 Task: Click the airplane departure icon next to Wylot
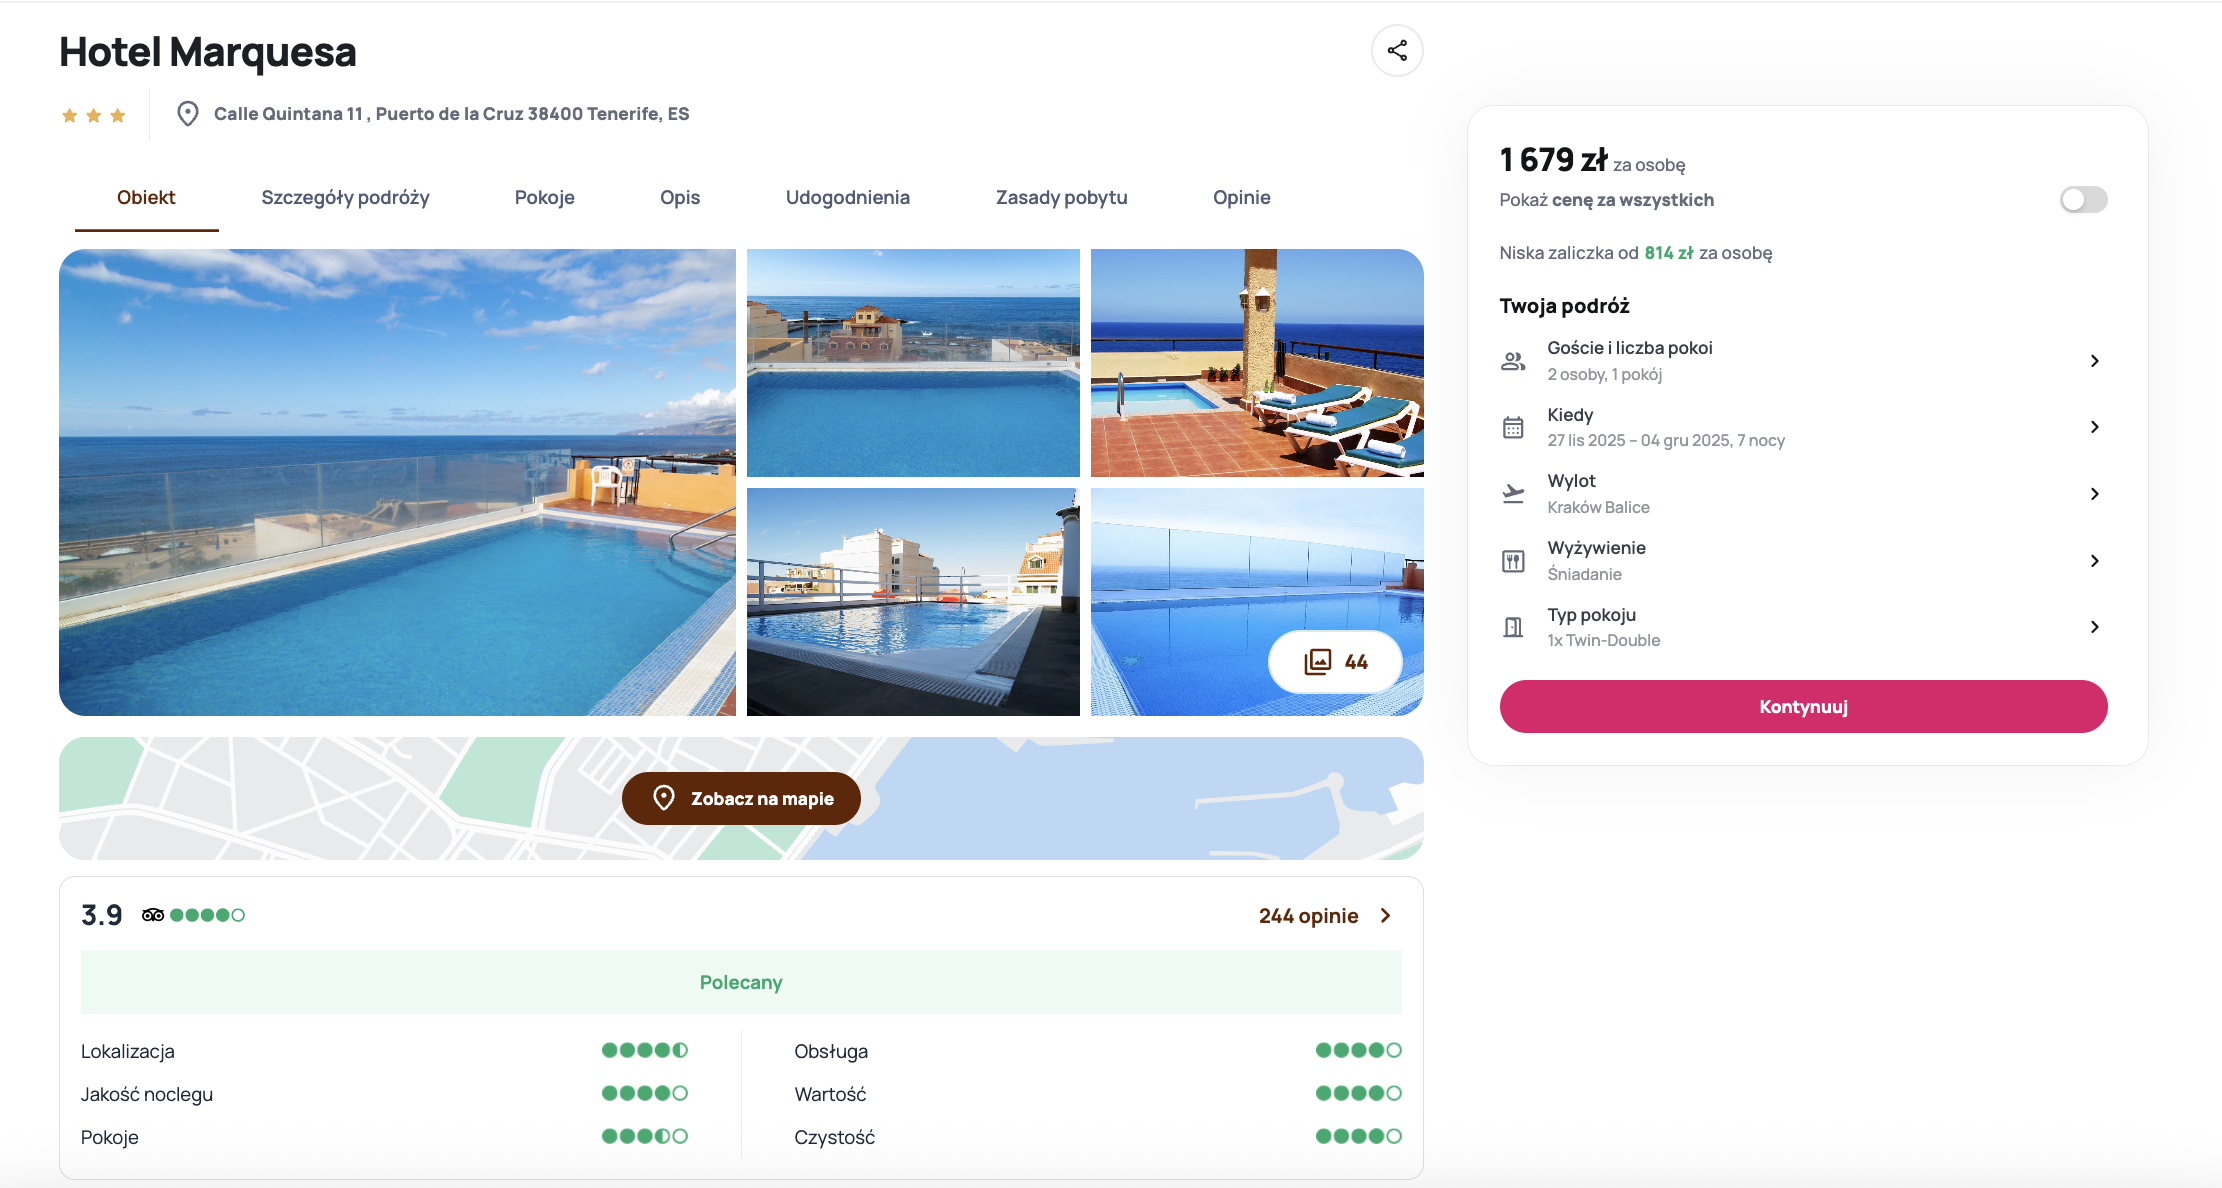coord(1513,494)
